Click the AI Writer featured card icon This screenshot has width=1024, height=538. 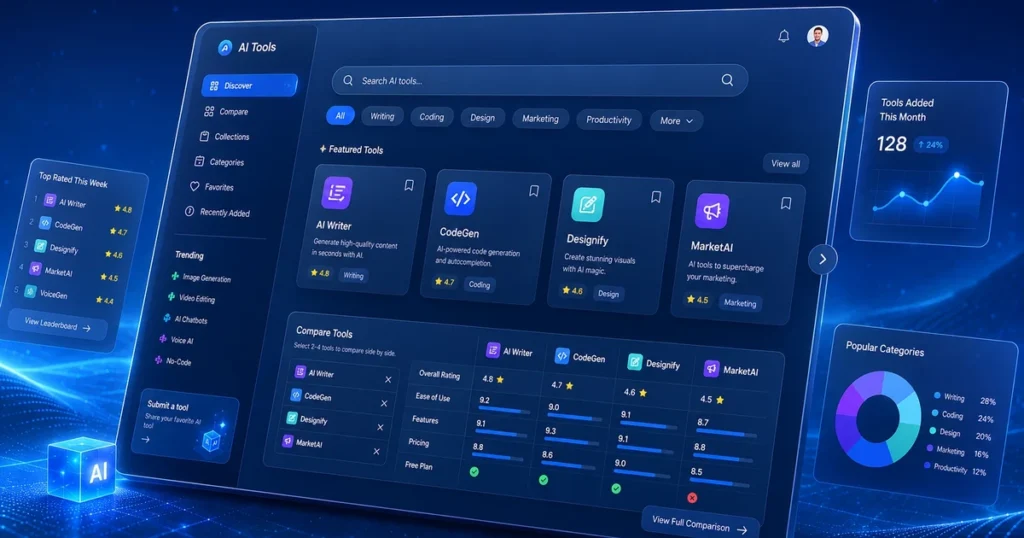tap(337, 193)
